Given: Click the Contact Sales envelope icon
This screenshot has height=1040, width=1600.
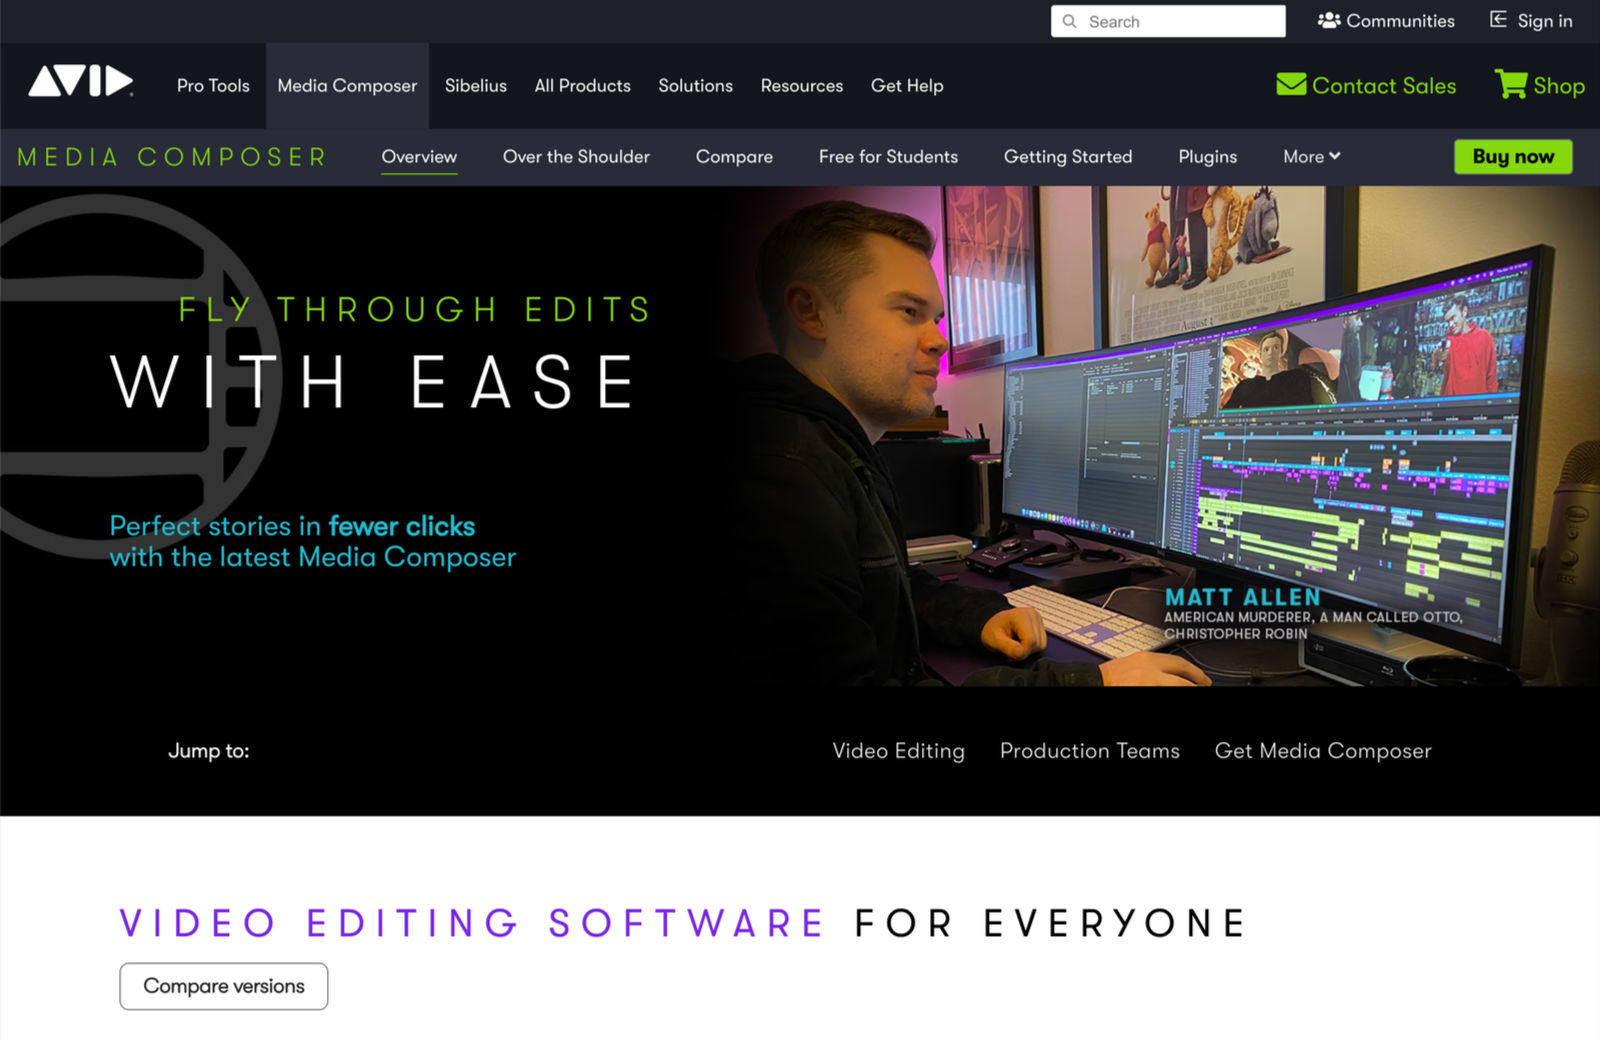Looking at the screenshot, I should (1291, 85).
